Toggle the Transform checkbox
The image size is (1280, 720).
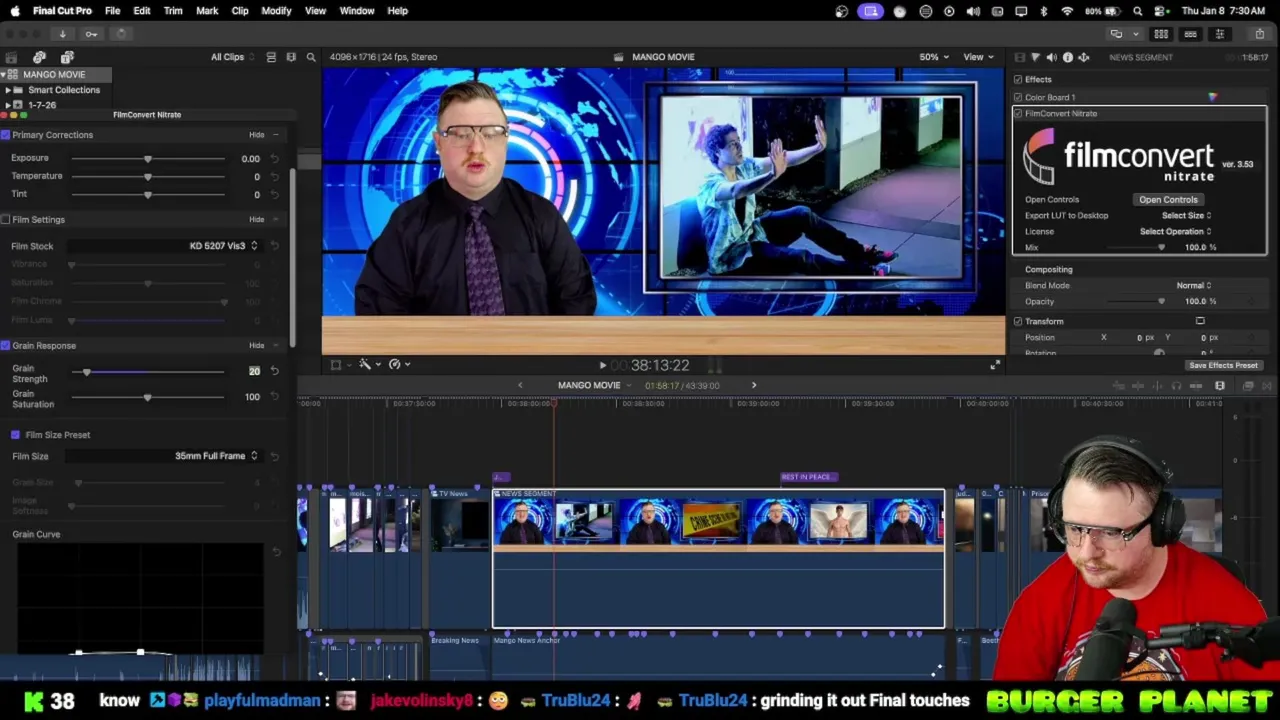click(x=1018, y=321)
